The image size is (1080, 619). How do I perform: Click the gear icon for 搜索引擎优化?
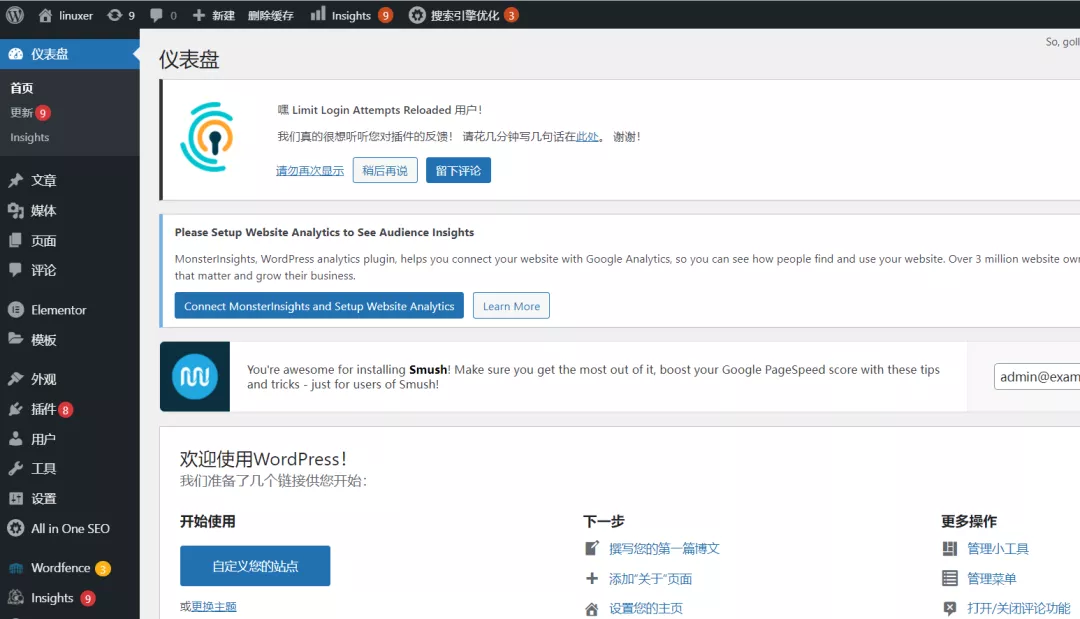tap(417, 15)
